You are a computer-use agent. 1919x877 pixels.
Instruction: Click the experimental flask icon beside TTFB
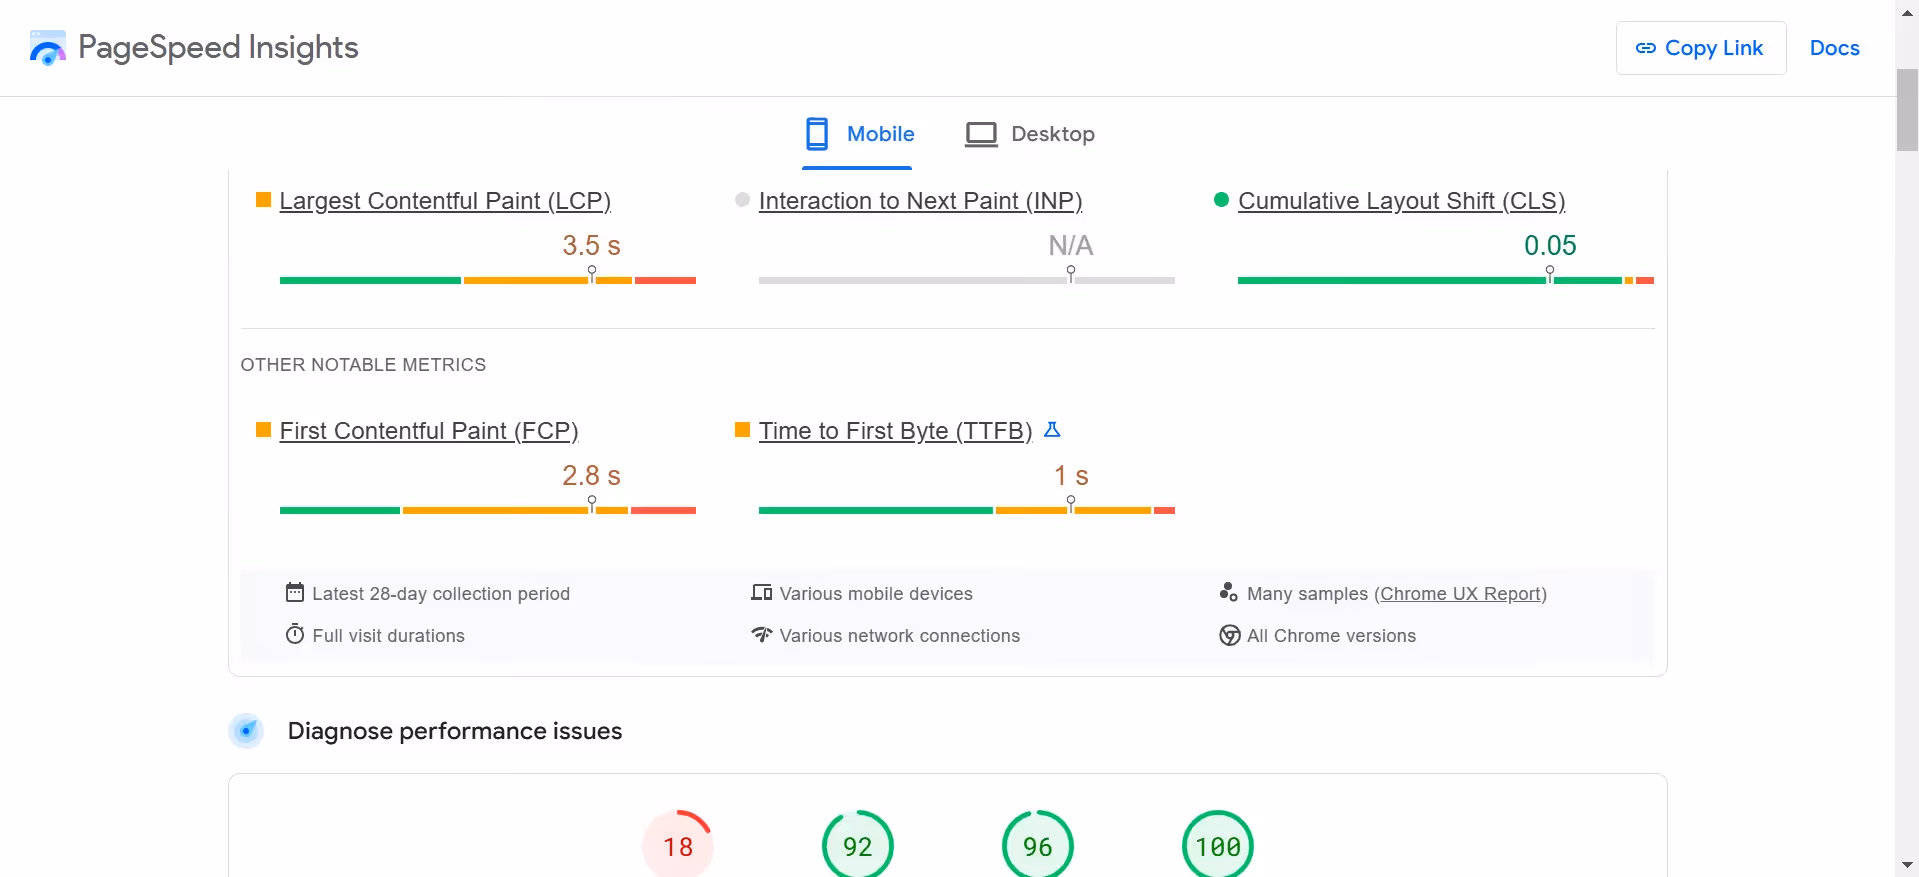pyautogui.click(x=1052, y=429)
